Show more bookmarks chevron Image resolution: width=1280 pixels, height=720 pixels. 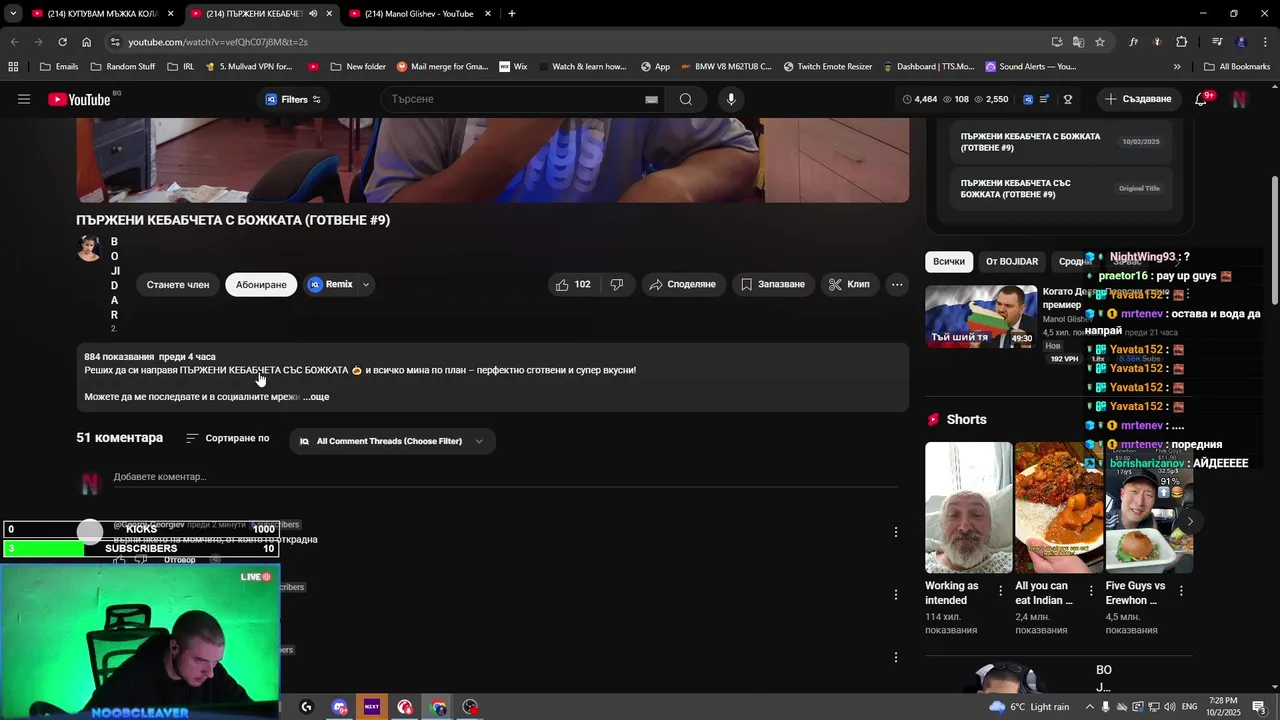coord(1177,67)
